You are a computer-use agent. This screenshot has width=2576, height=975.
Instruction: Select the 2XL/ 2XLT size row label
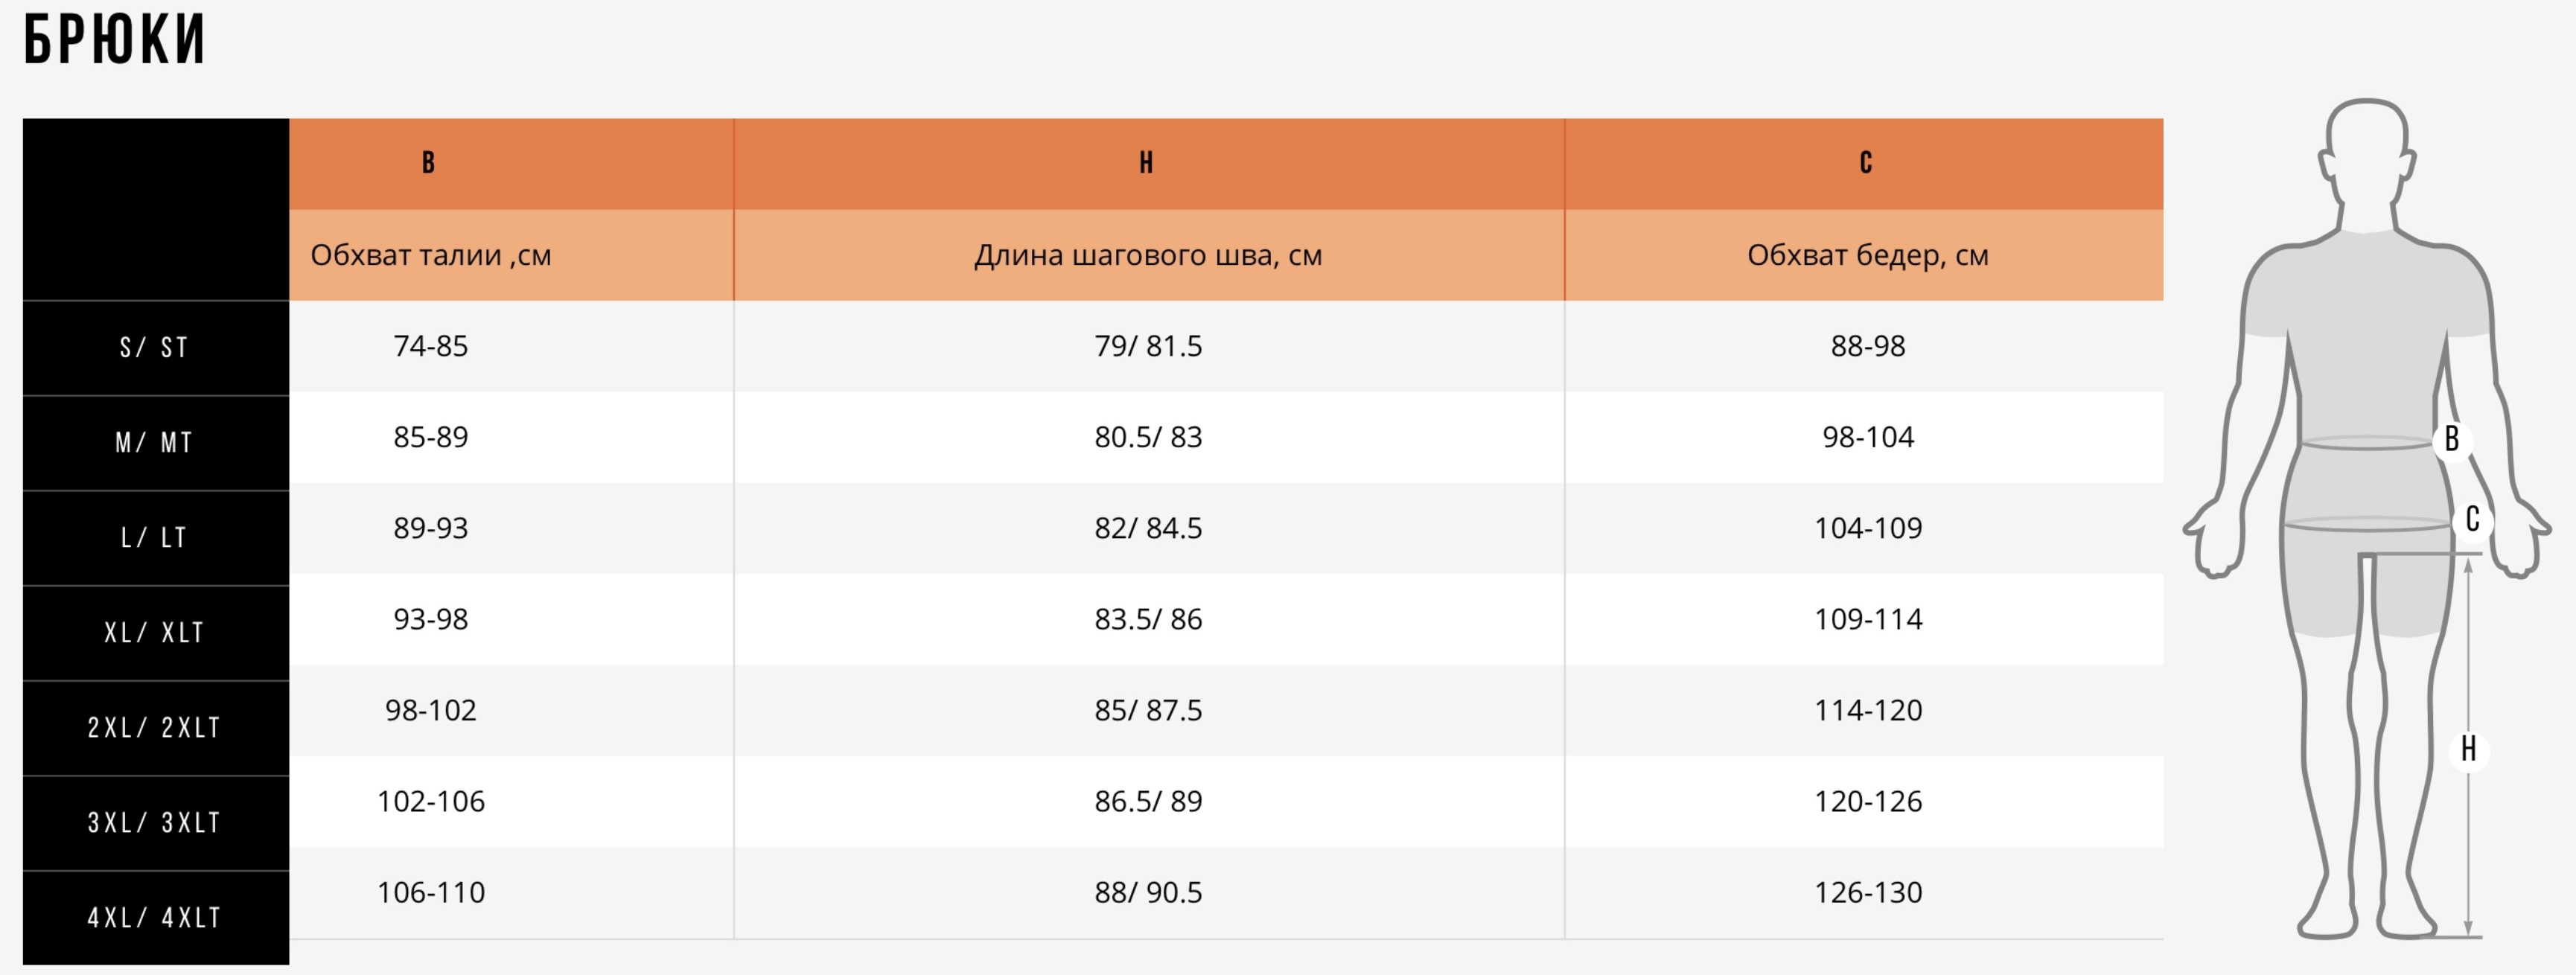[x=155, y=728]
